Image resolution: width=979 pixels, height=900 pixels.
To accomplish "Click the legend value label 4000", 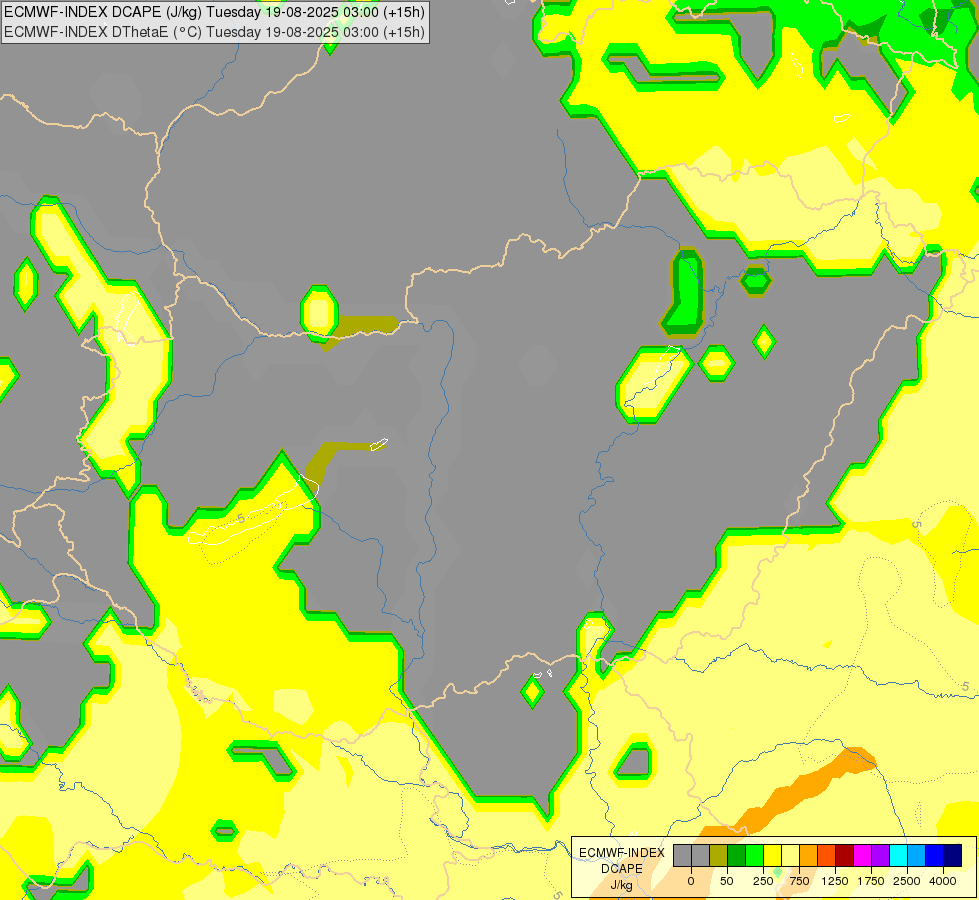I will pyautogui.click(x=943, y=881).
